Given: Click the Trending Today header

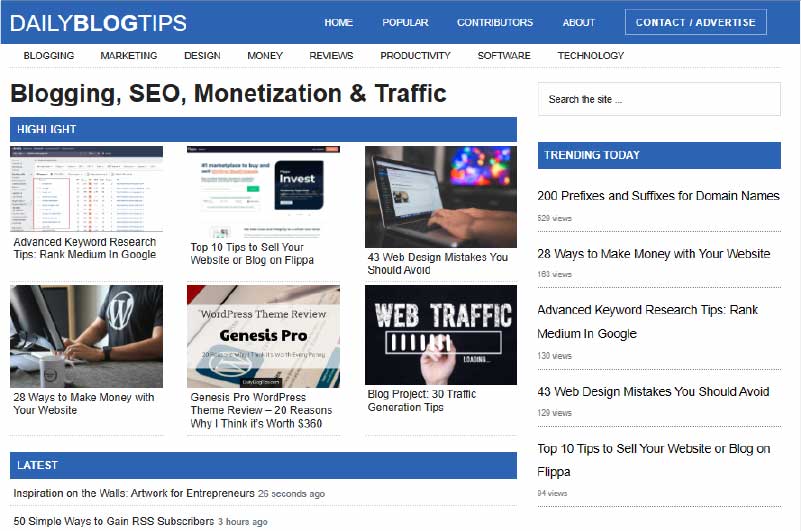Looking at the screenshot, I should [x=659, y=155].
